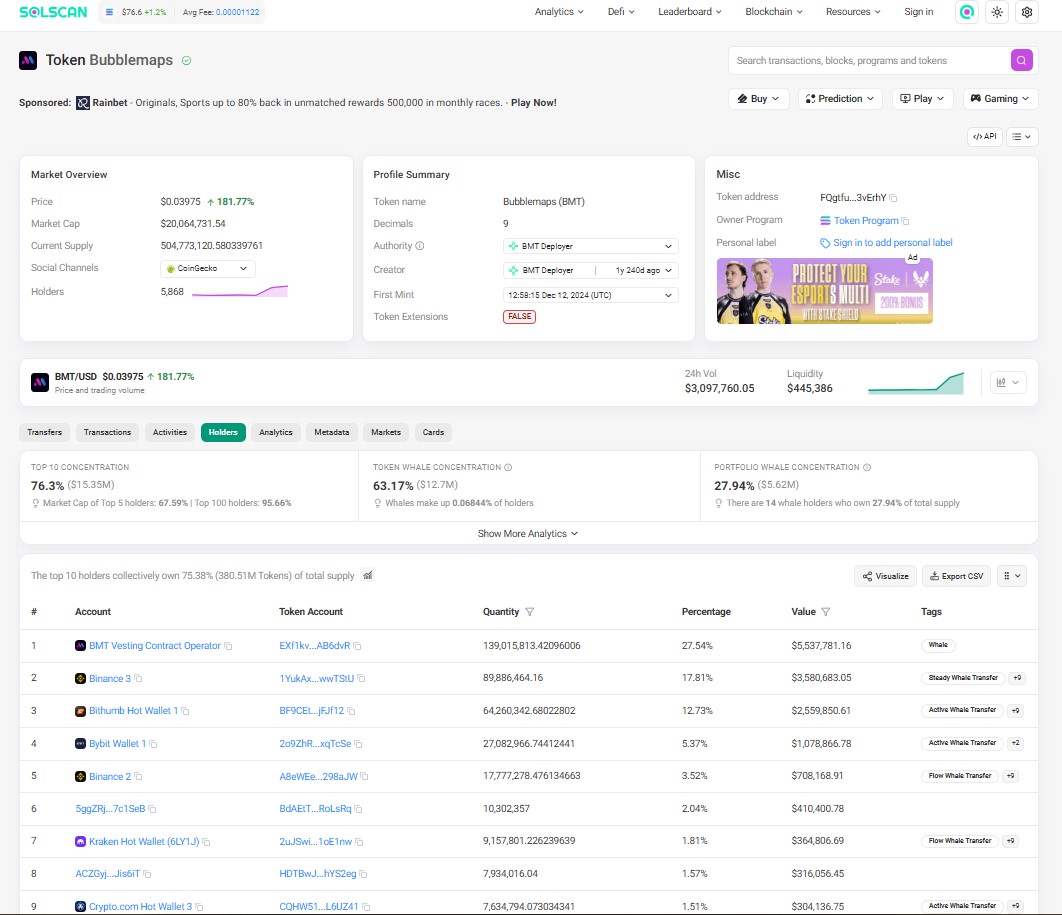Click the price trend mini chart near Liquidity

pos(916,383)
